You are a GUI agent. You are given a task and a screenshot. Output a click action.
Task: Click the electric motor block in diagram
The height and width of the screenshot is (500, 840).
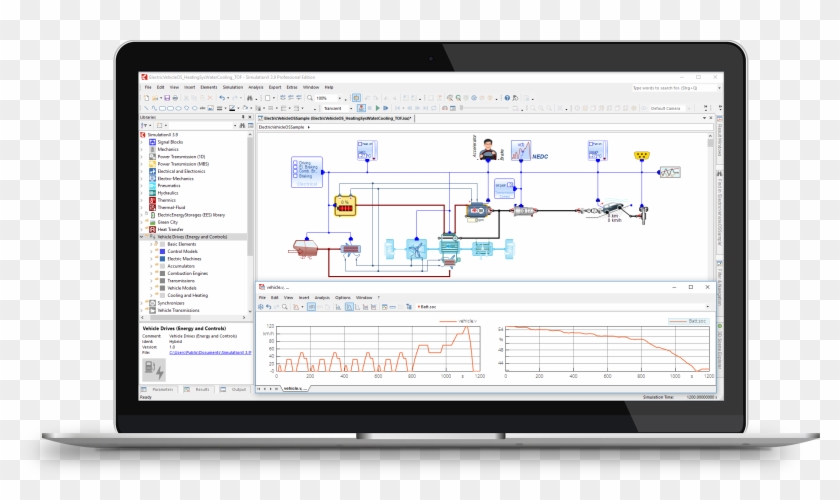tap(477, 211)
